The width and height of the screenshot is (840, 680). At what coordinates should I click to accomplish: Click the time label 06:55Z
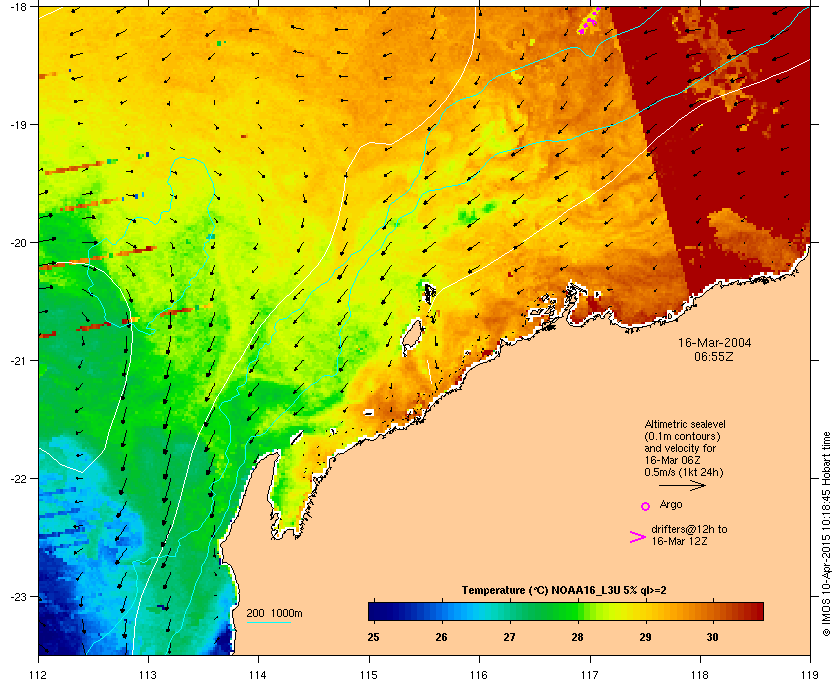tap(714, 356)
